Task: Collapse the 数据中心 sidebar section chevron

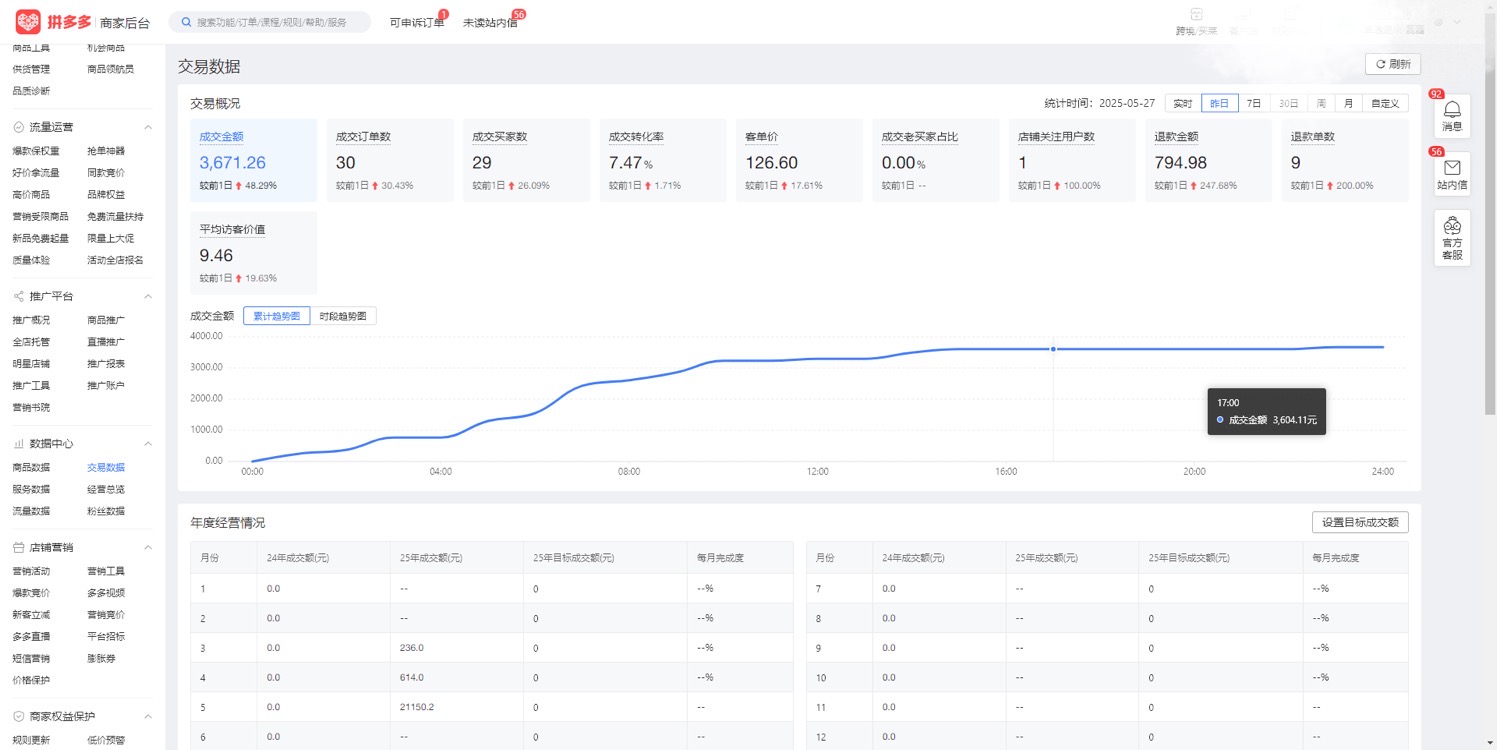Action: pos(148,443)
